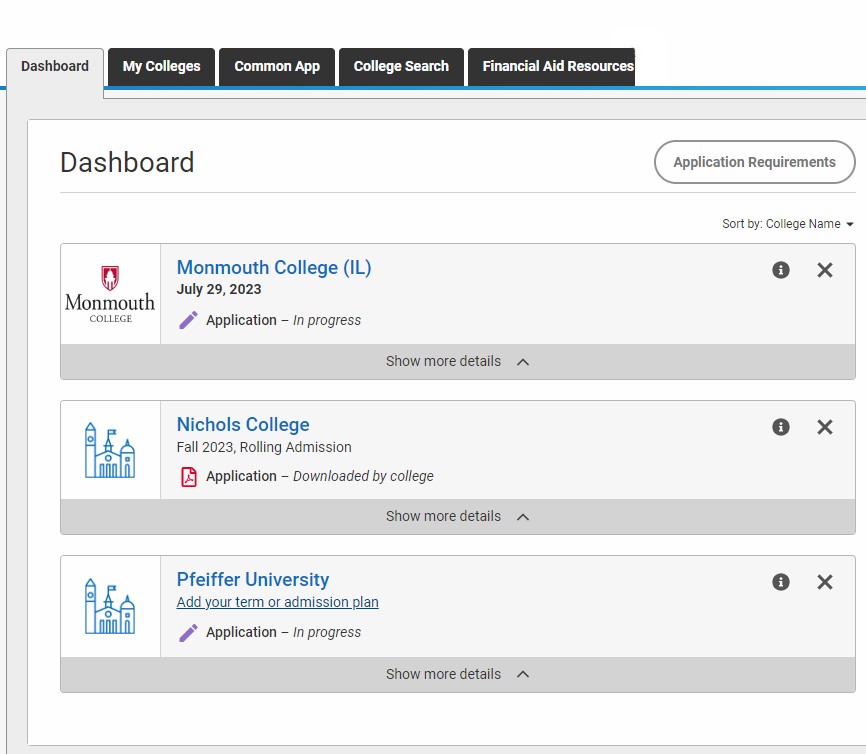Screen dimensions: 866x754
Task: Click the pencil icon for Monmouth application
Action: 188,320
